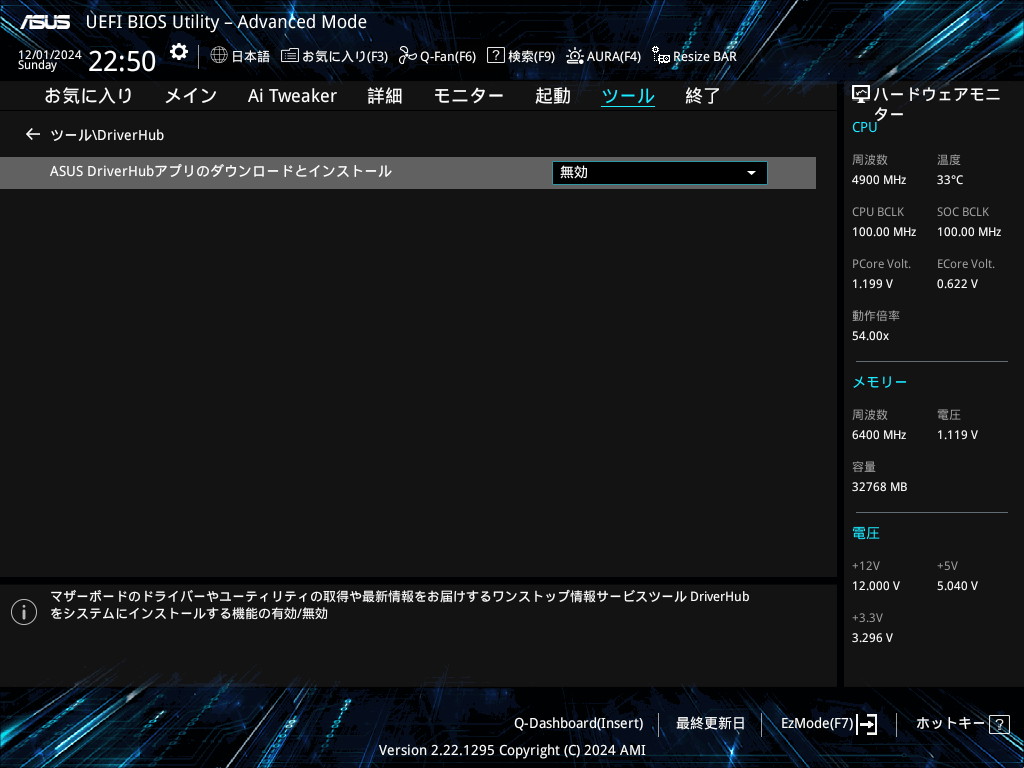Go back using the left arrow
Screen dimensions: 1024x768
pyautogui.click(x=33, y=135)
